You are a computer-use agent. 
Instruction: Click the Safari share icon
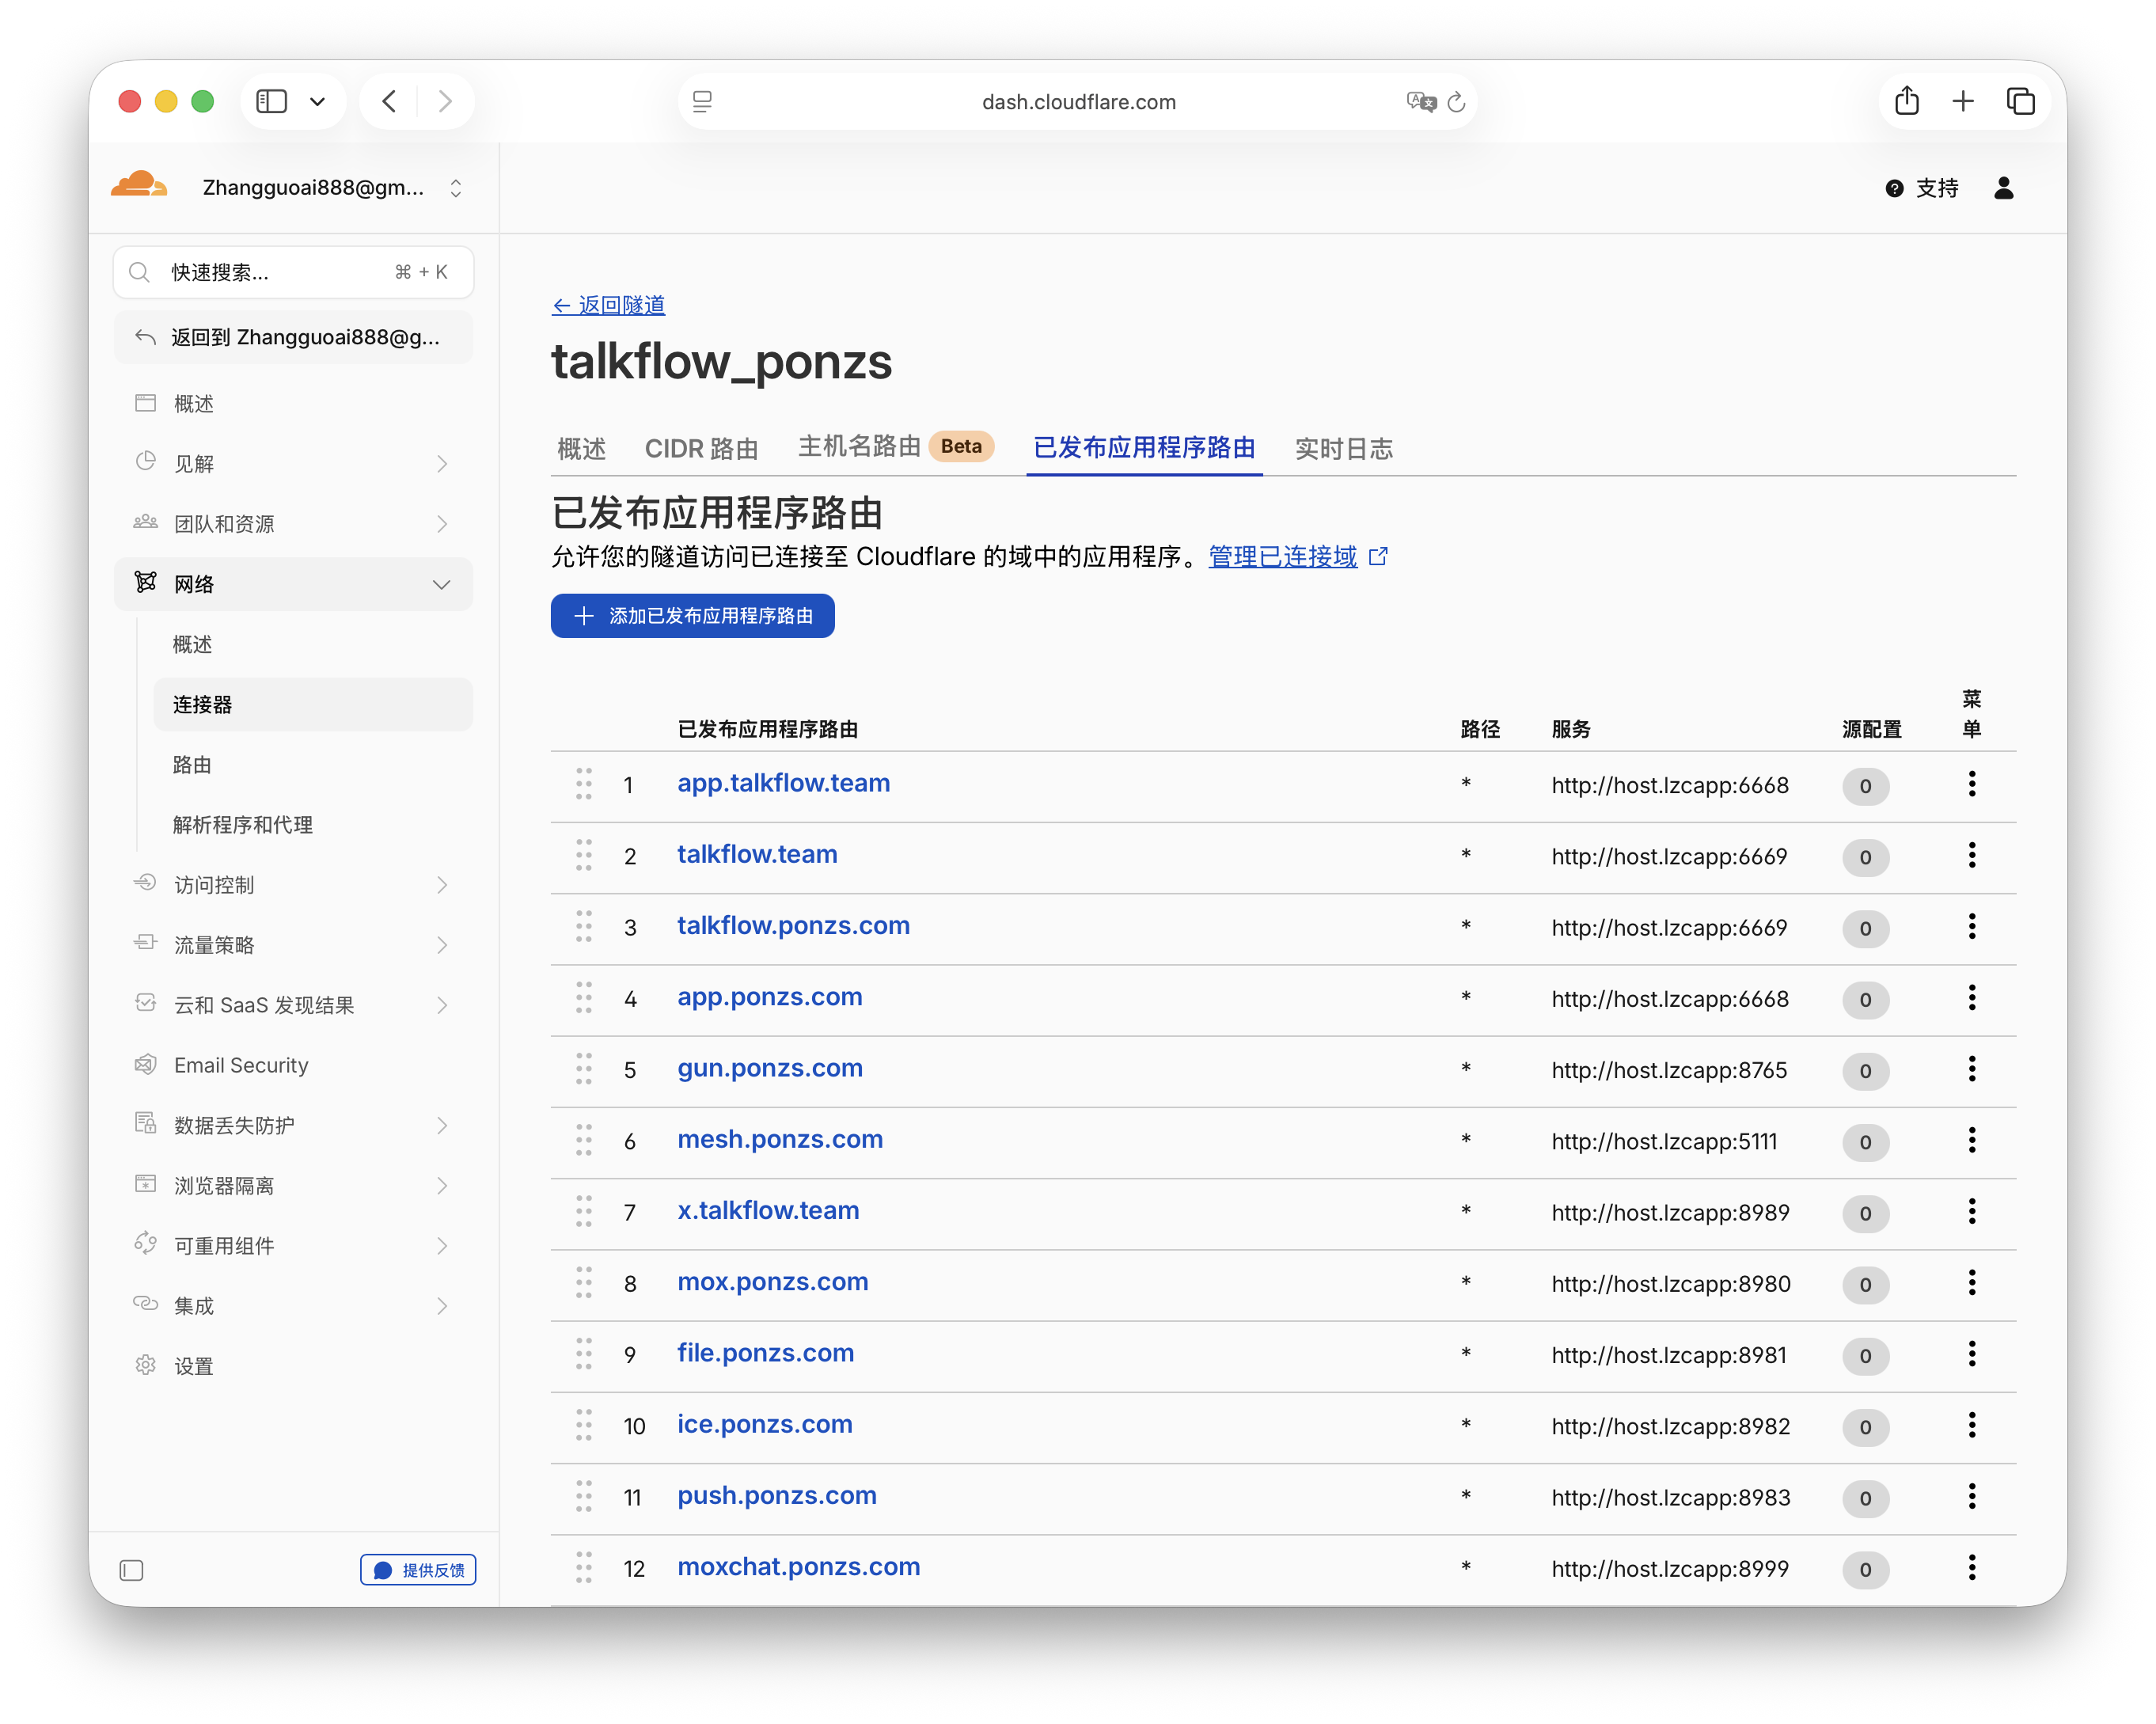click(1906, 100)
